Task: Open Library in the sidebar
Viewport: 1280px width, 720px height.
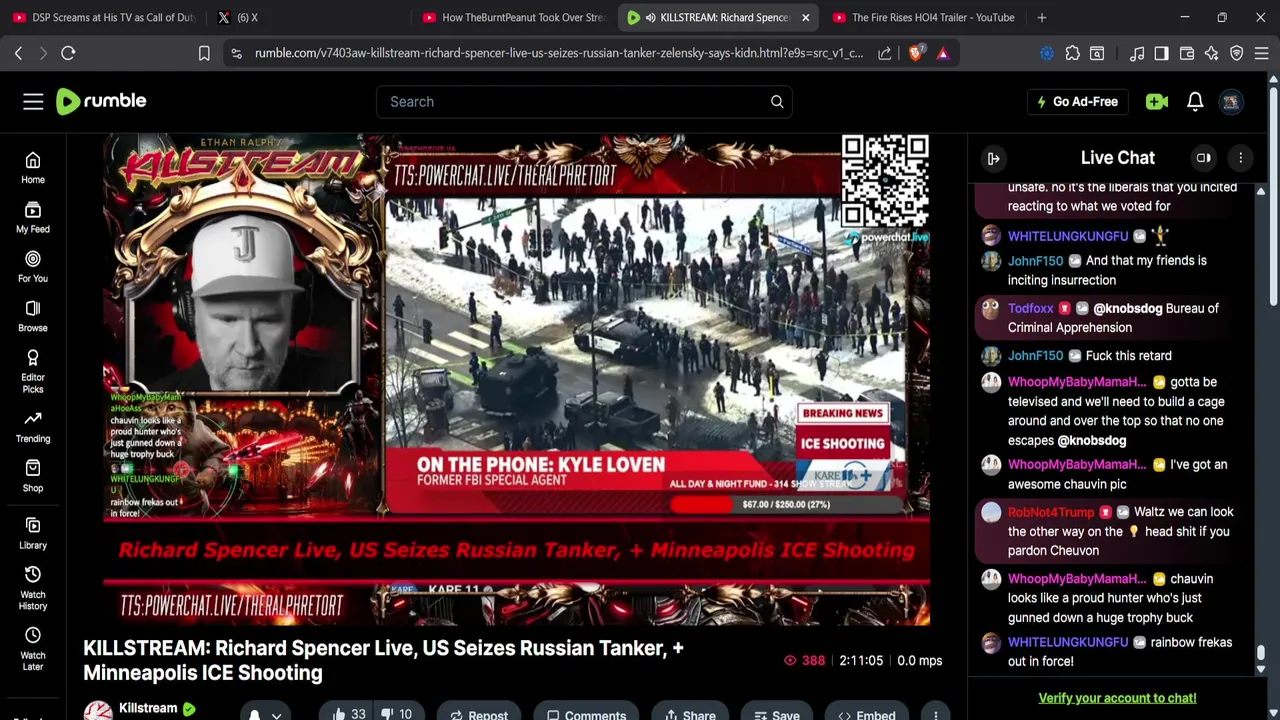Action: [33, 533]
